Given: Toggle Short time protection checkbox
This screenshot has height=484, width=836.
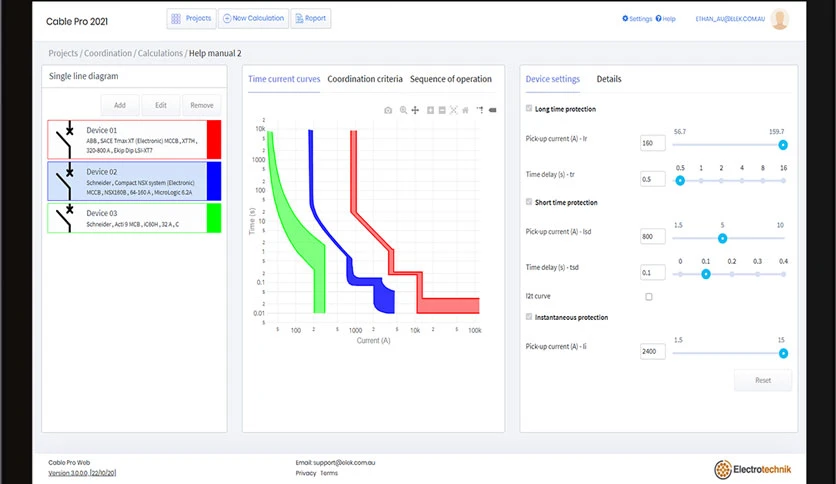Looking at the screenshot, I should [x=529, y=201].
